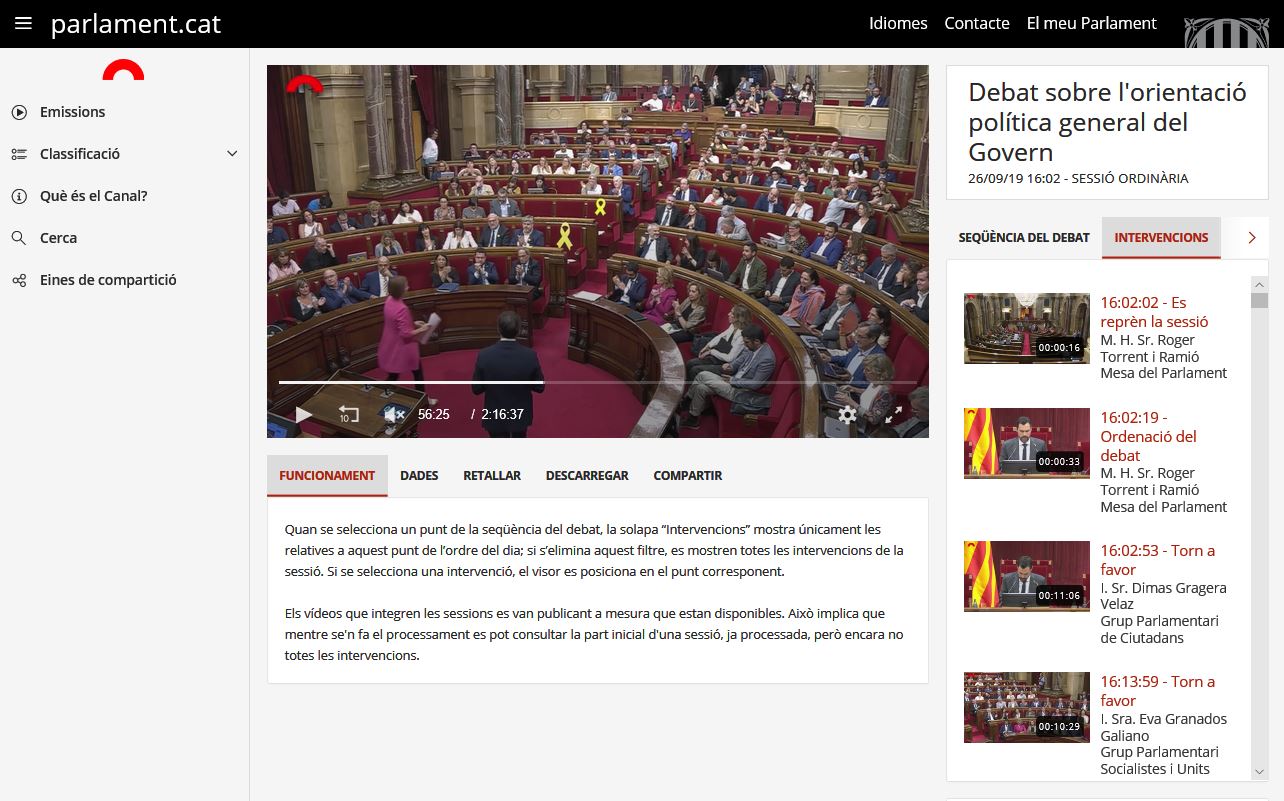Click the Emissions sidebar icon
The image size is (1284, 801).
pos(19,112)
